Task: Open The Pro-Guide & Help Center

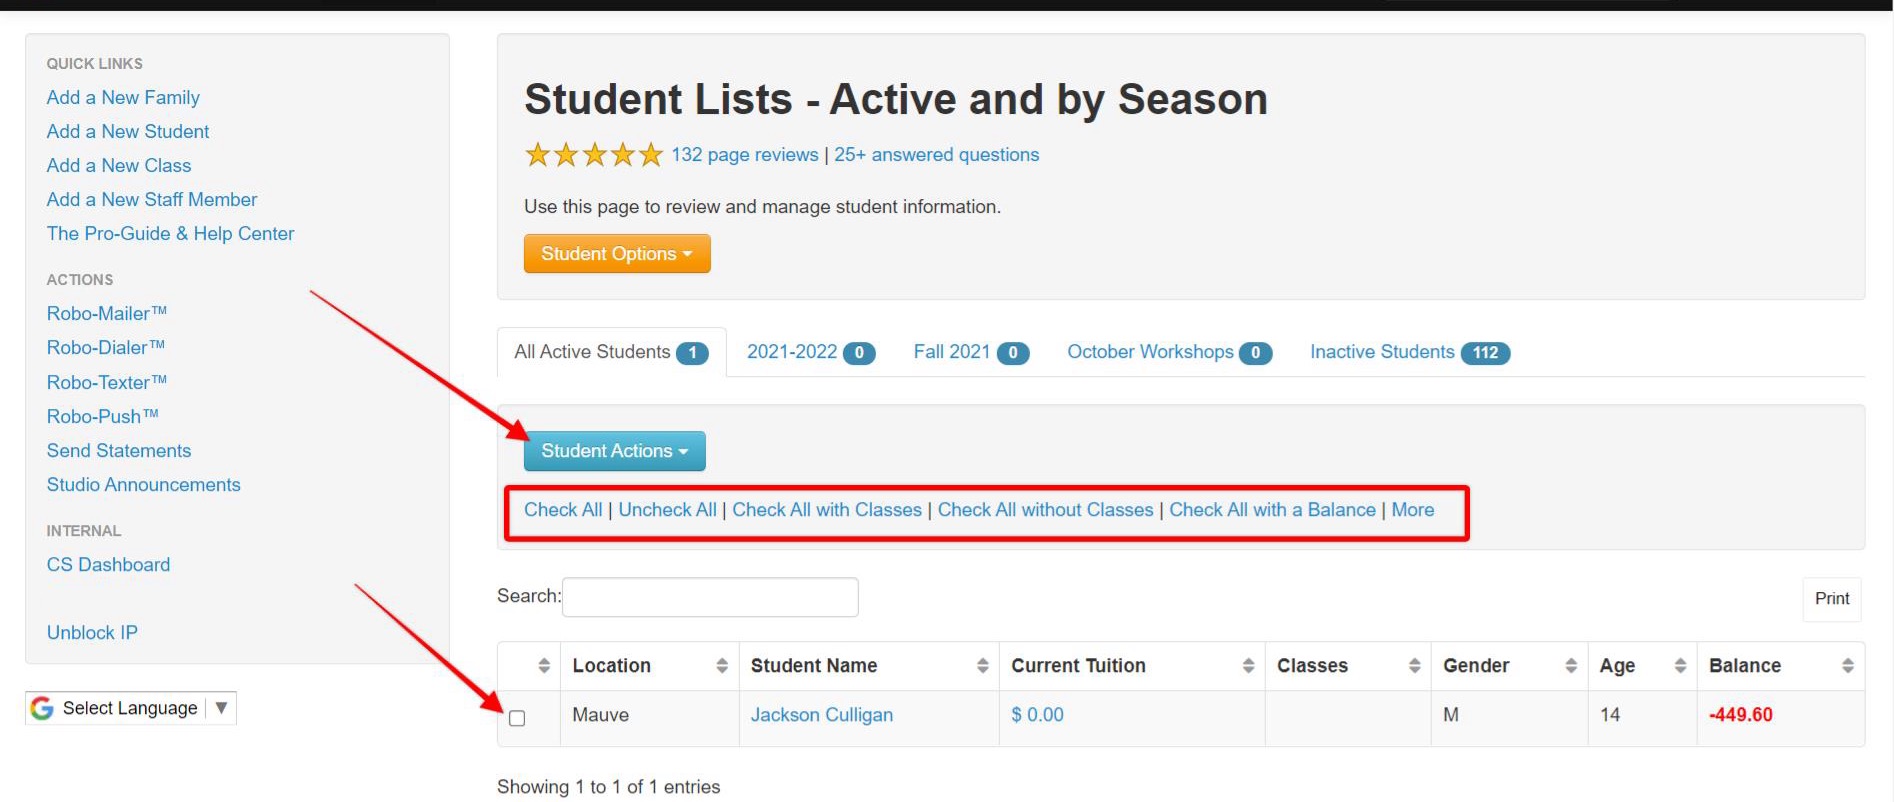Action: pos(170,233)
